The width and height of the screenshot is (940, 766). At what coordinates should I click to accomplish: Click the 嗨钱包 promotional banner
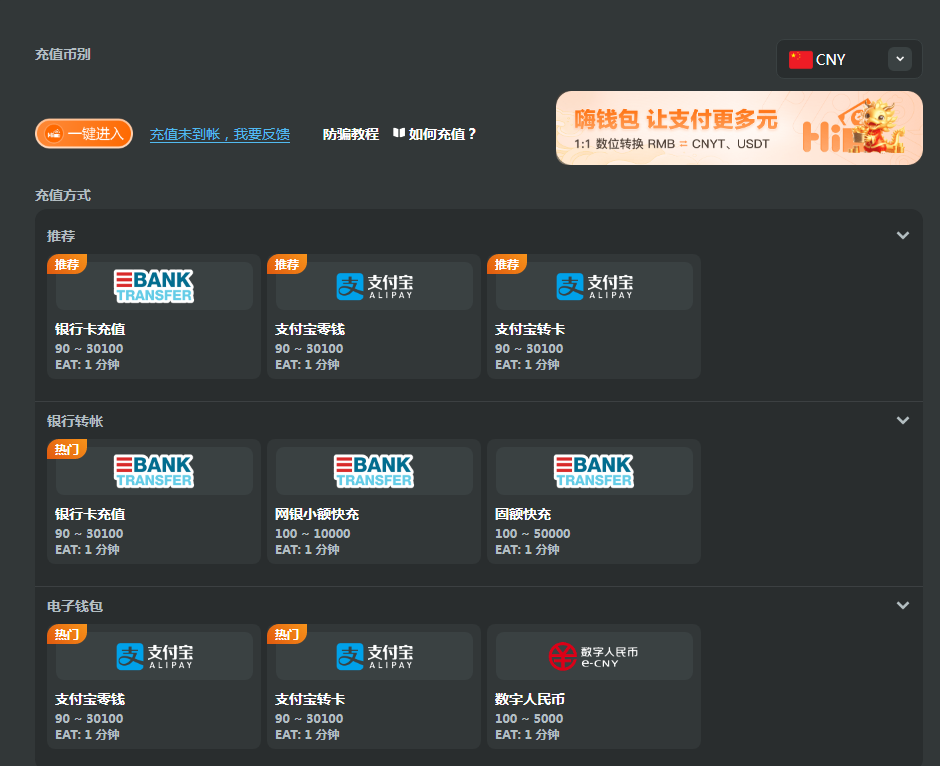[739, 128]
